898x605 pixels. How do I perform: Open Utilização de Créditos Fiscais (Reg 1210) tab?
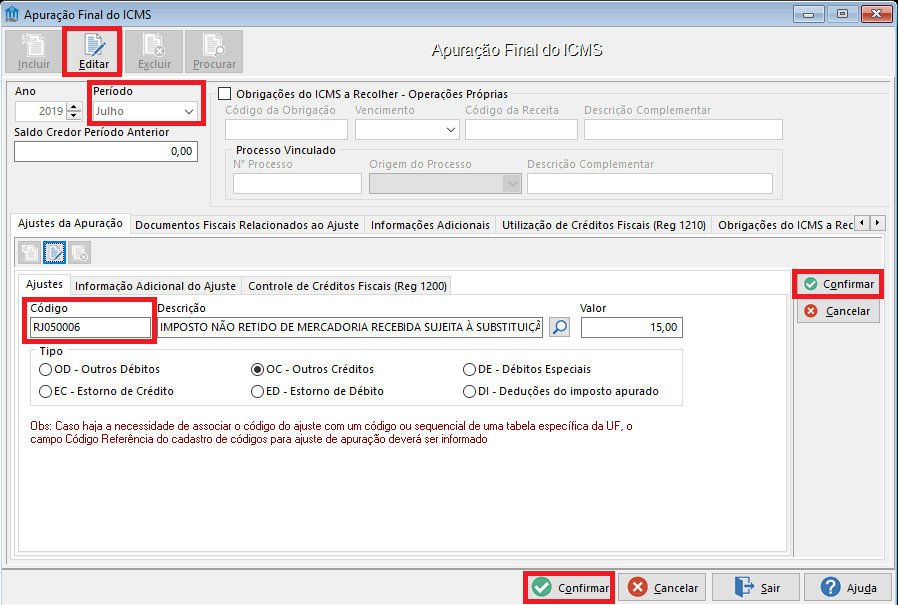604,225
